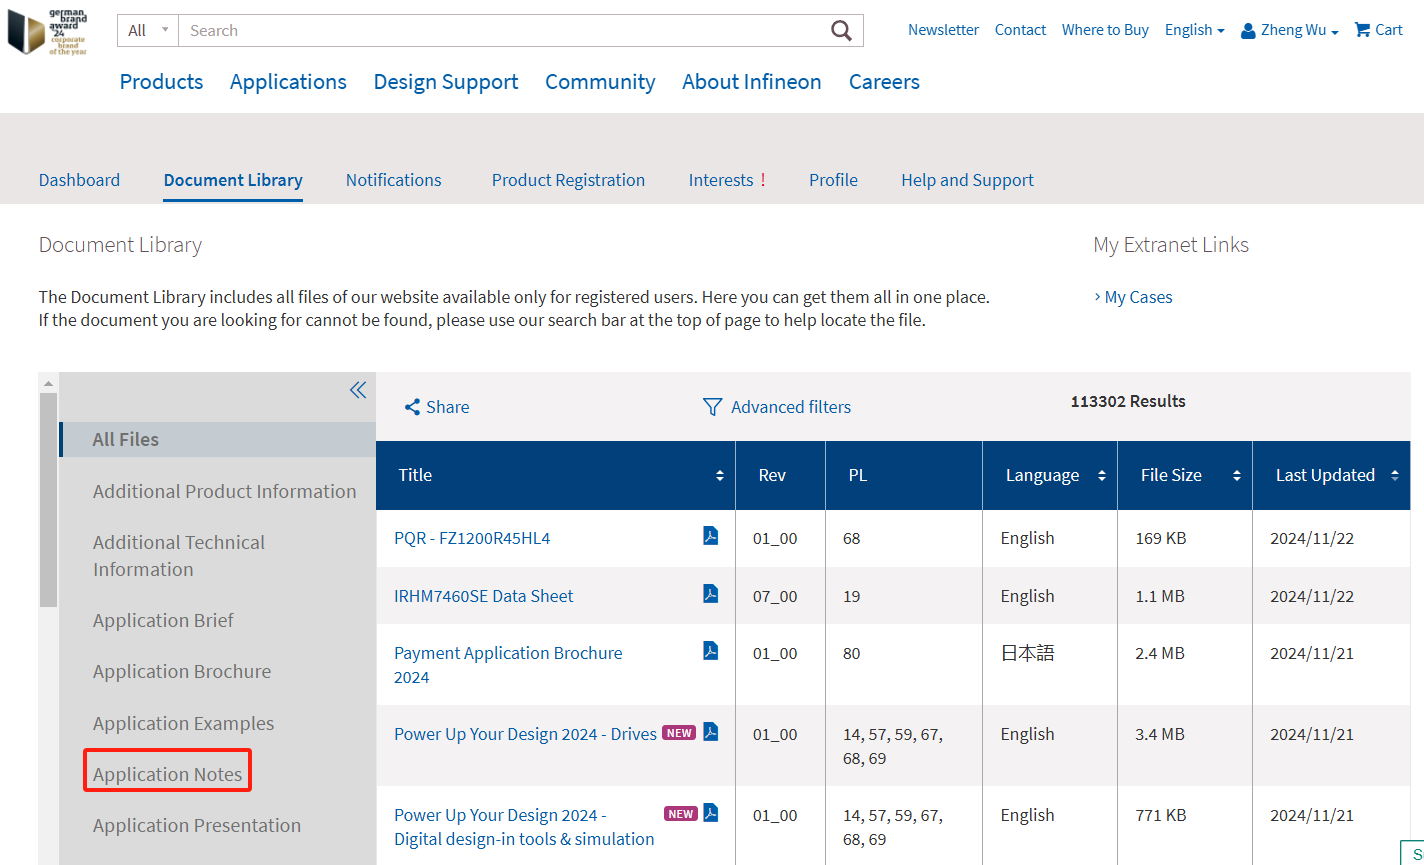
Task: Switch to the Notifications tab
Action: pos(393,180)
